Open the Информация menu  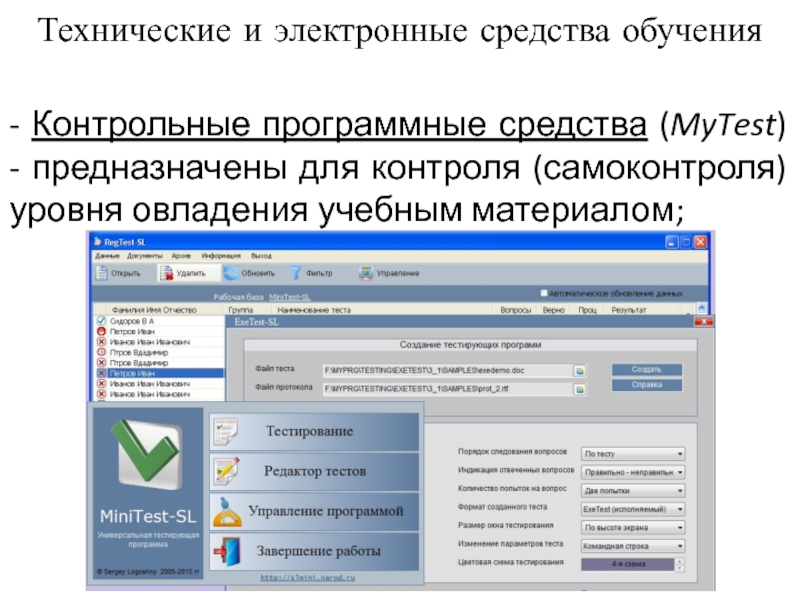click(x=221, y=256)
